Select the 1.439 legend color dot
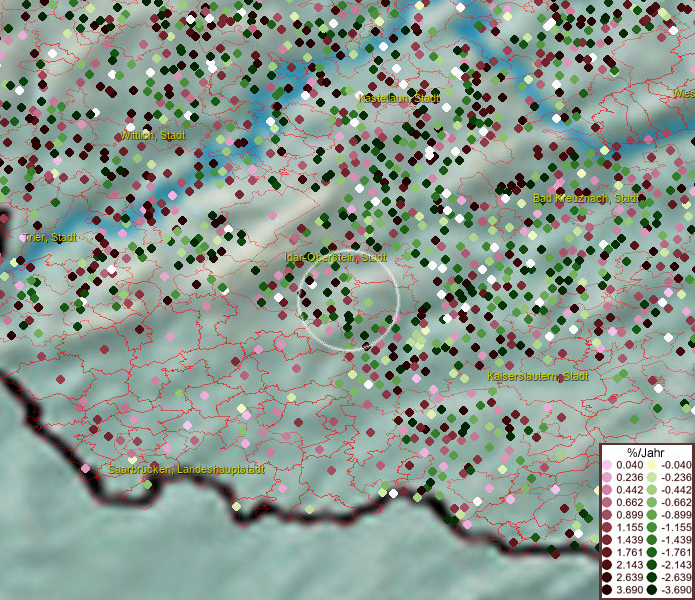This screenshot has width=695, height=600. click(x=607, y=540)
